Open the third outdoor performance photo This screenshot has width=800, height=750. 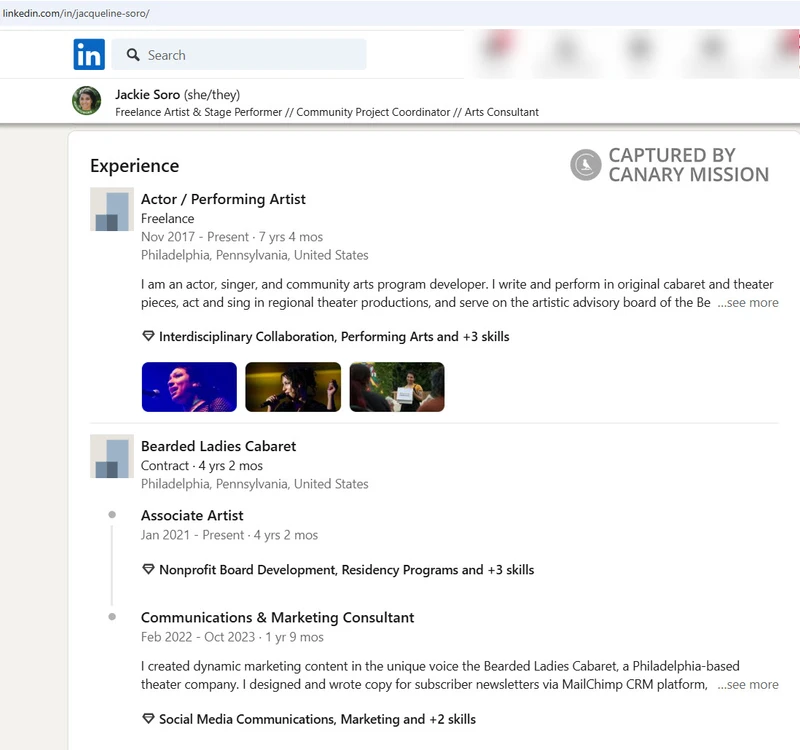click(396, 386)
